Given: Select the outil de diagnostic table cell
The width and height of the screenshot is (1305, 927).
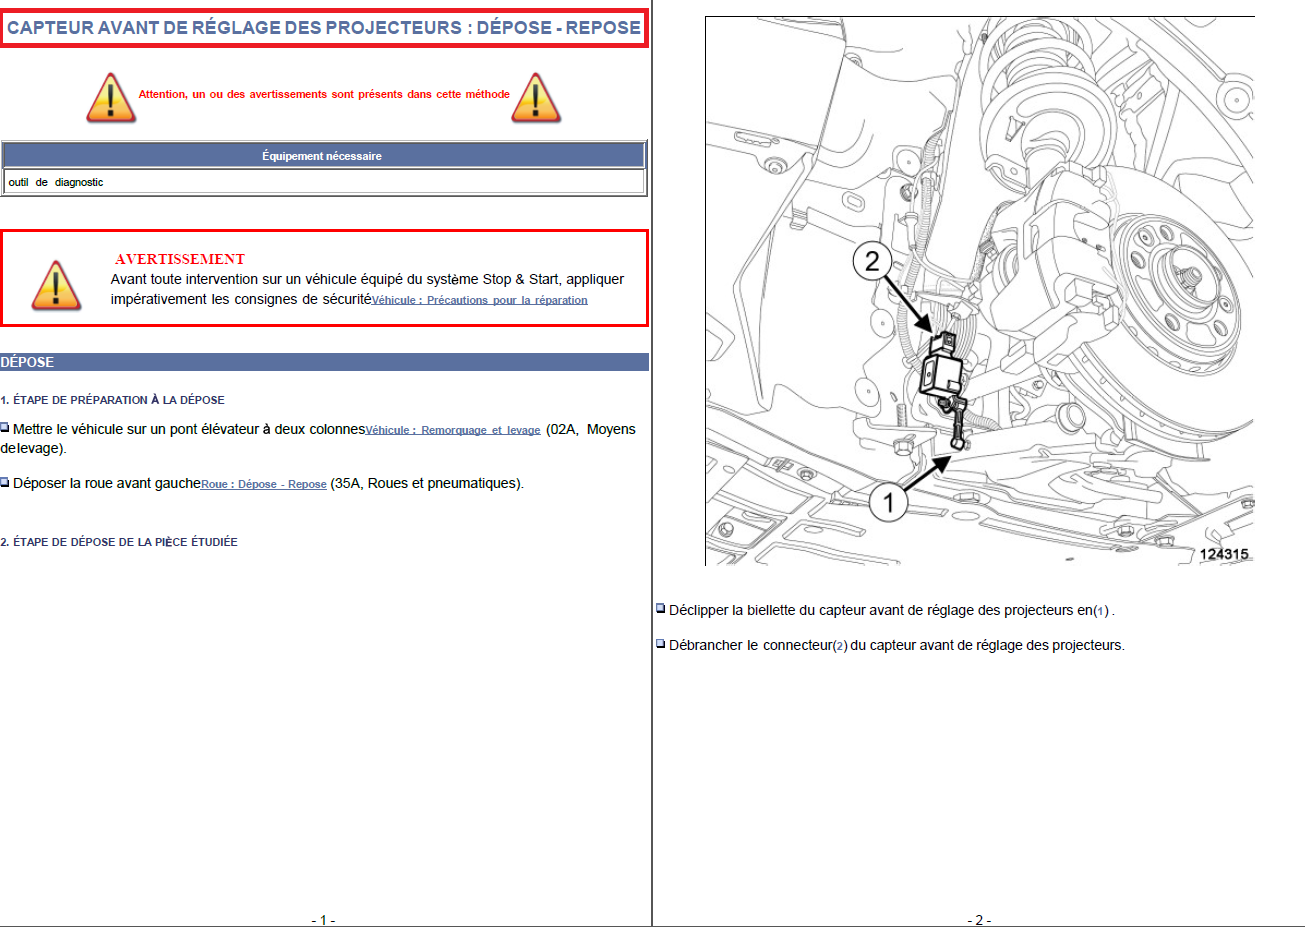Looking at the screenshot, I should pos(323,182).
